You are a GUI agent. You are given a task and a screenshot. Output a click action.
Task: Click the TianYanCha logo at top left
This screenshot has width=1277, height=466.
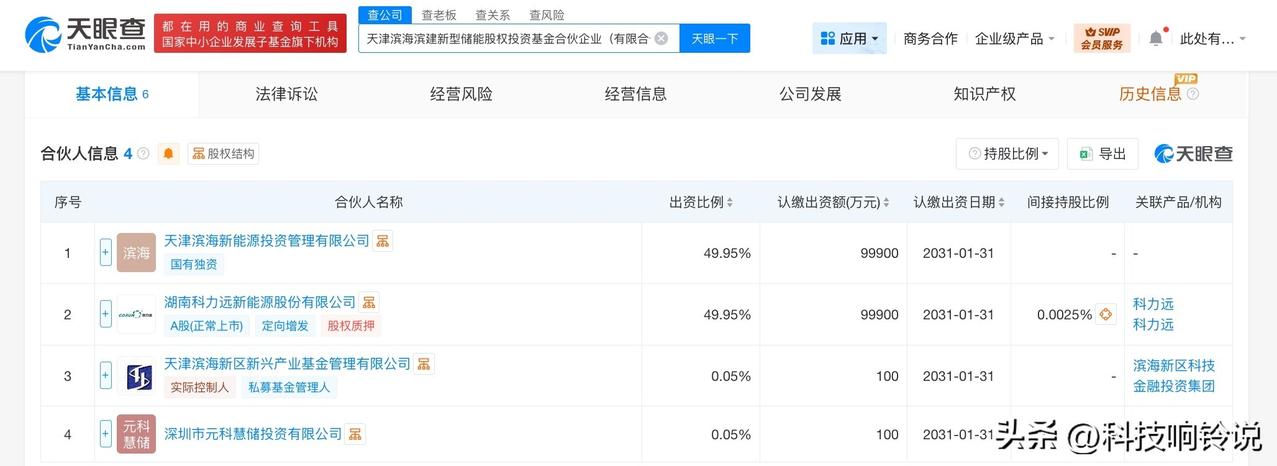click(x=84, y=35)
